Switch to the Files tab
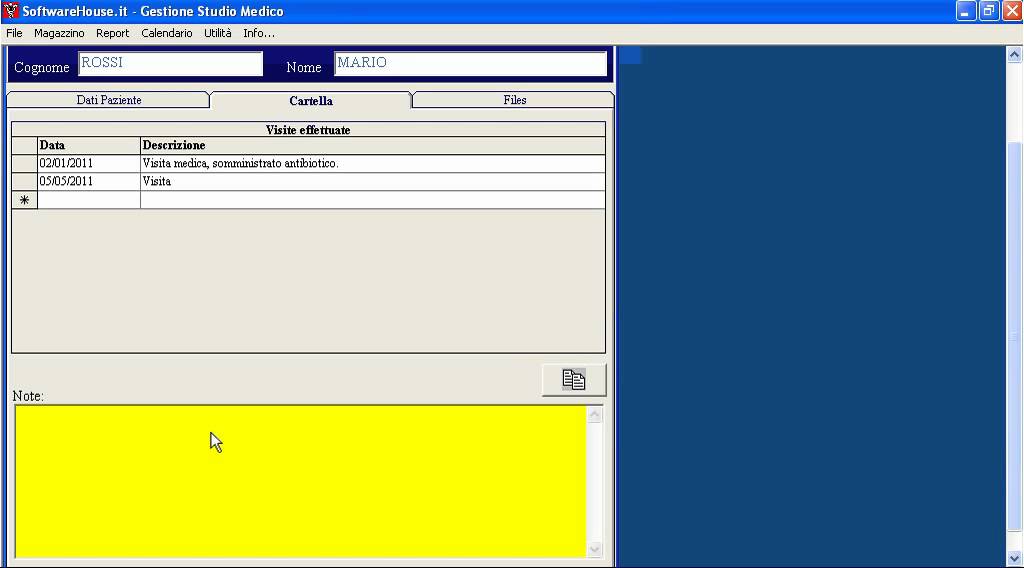The height and width of the screenshot is (568, 1024). coord(515,100)
